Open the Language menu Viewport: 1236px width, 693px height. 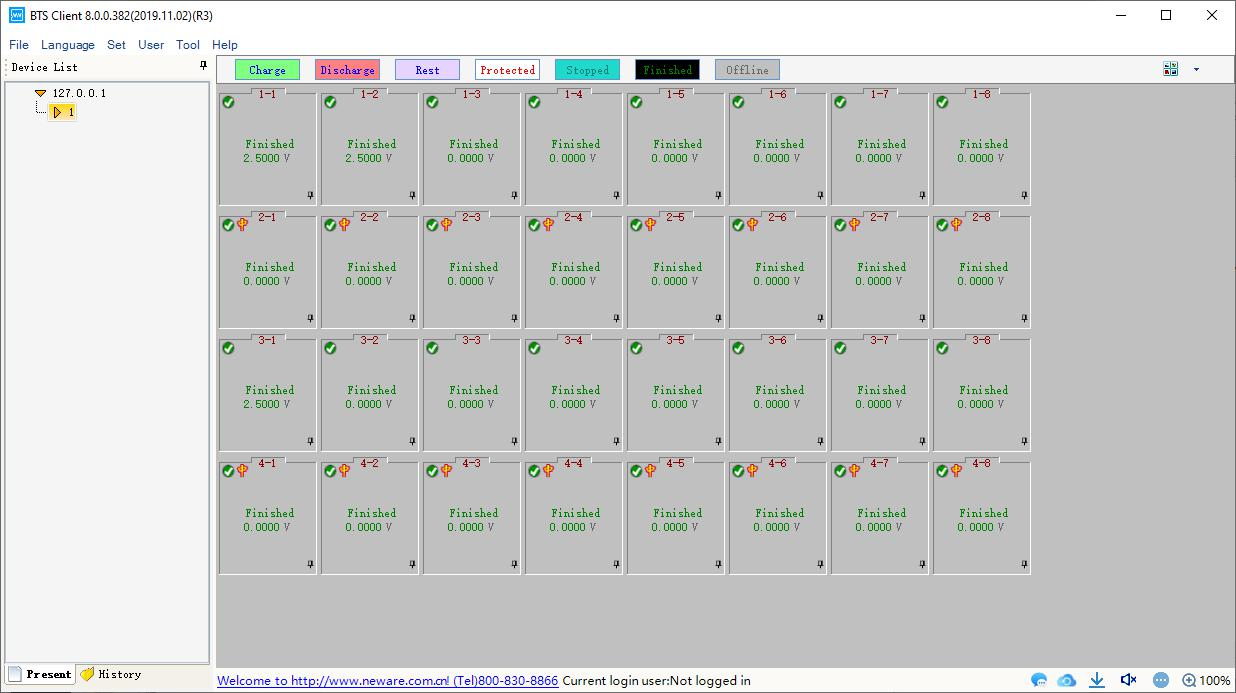tap(68, 45)
